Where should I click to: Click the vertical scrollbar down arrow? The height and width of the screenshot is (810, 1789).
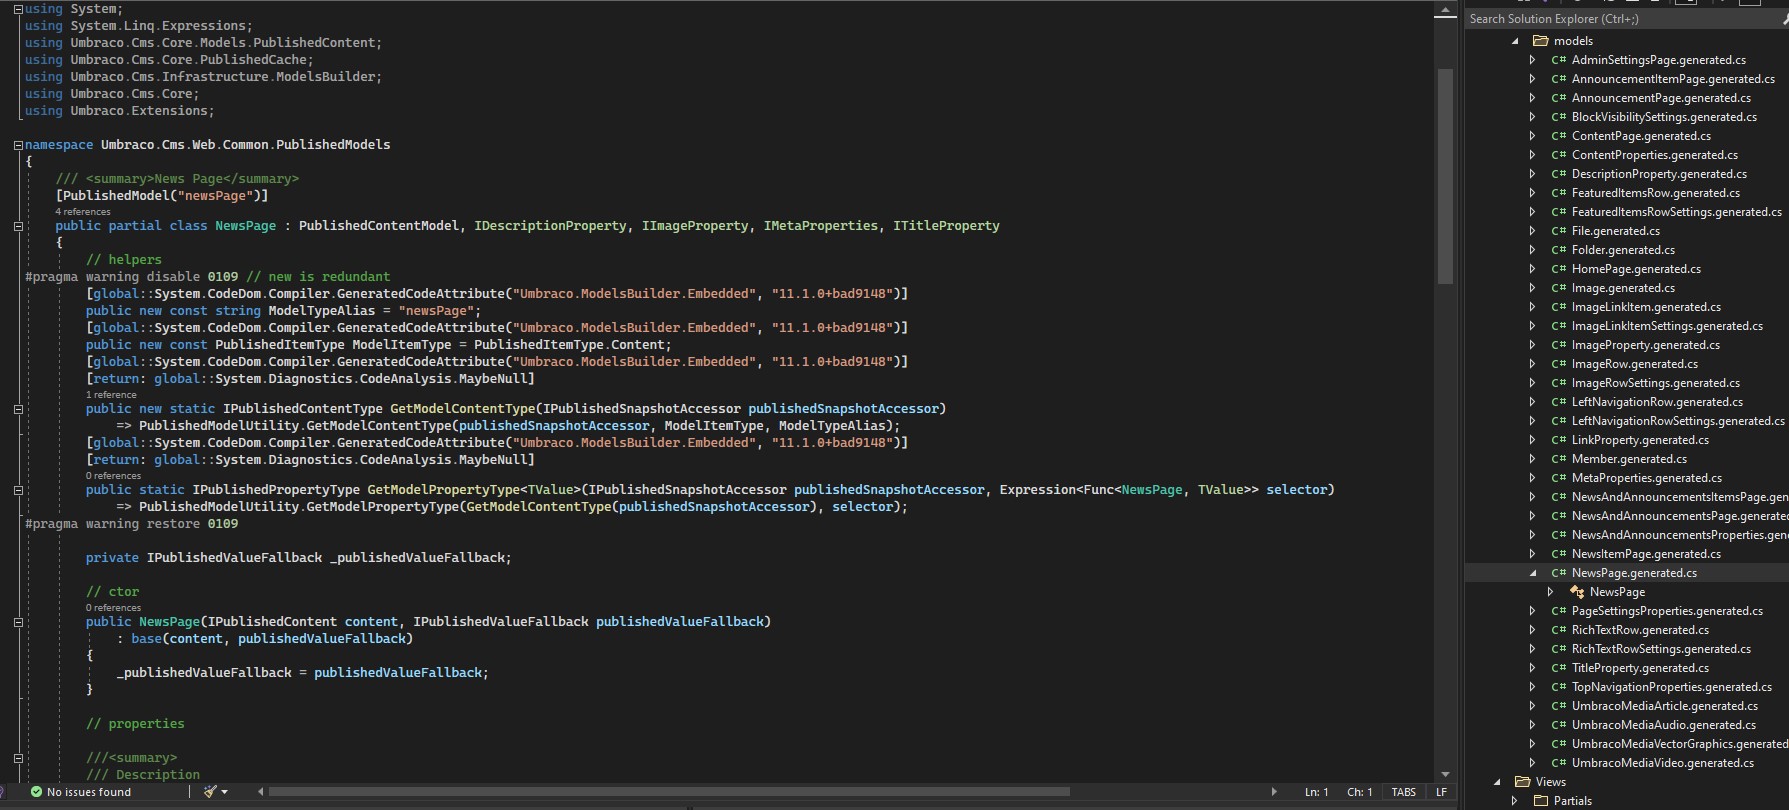pos(1444,775)
